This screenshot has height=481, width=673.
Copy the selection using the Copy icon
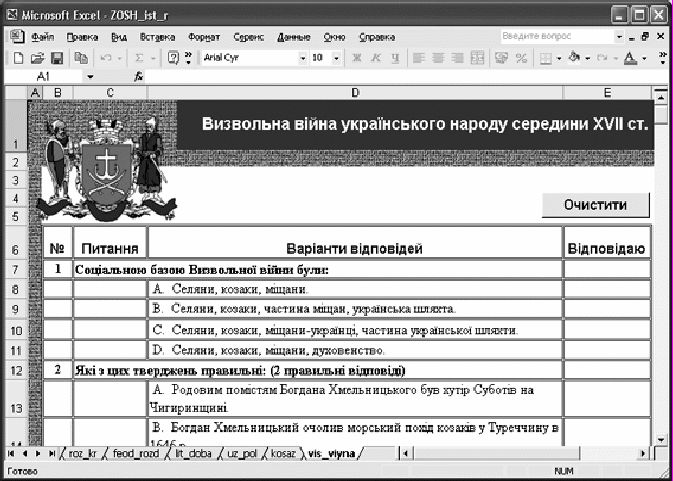click(81, 58)
